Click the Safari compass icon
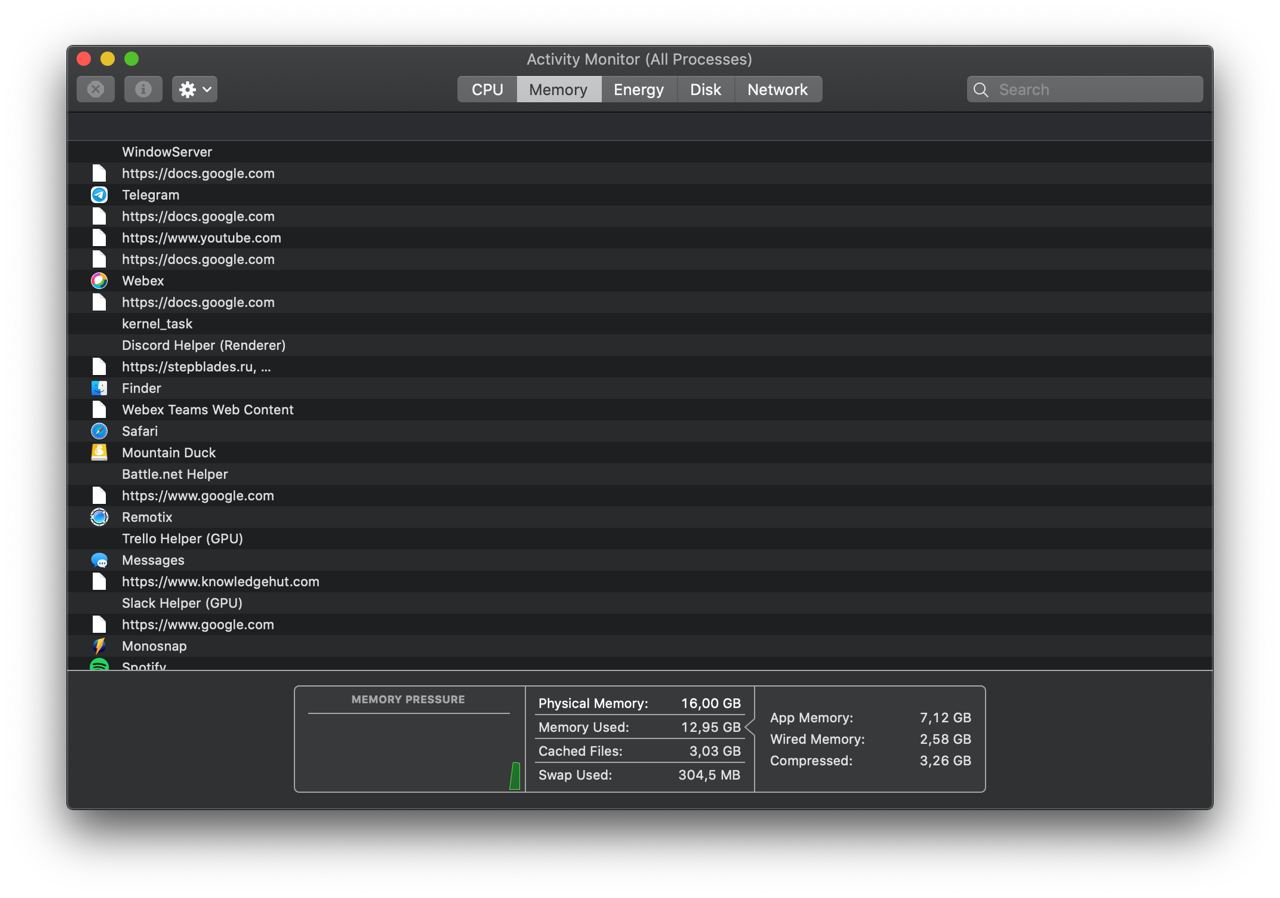The image size is (1280, 898). [x=99, y=431]
